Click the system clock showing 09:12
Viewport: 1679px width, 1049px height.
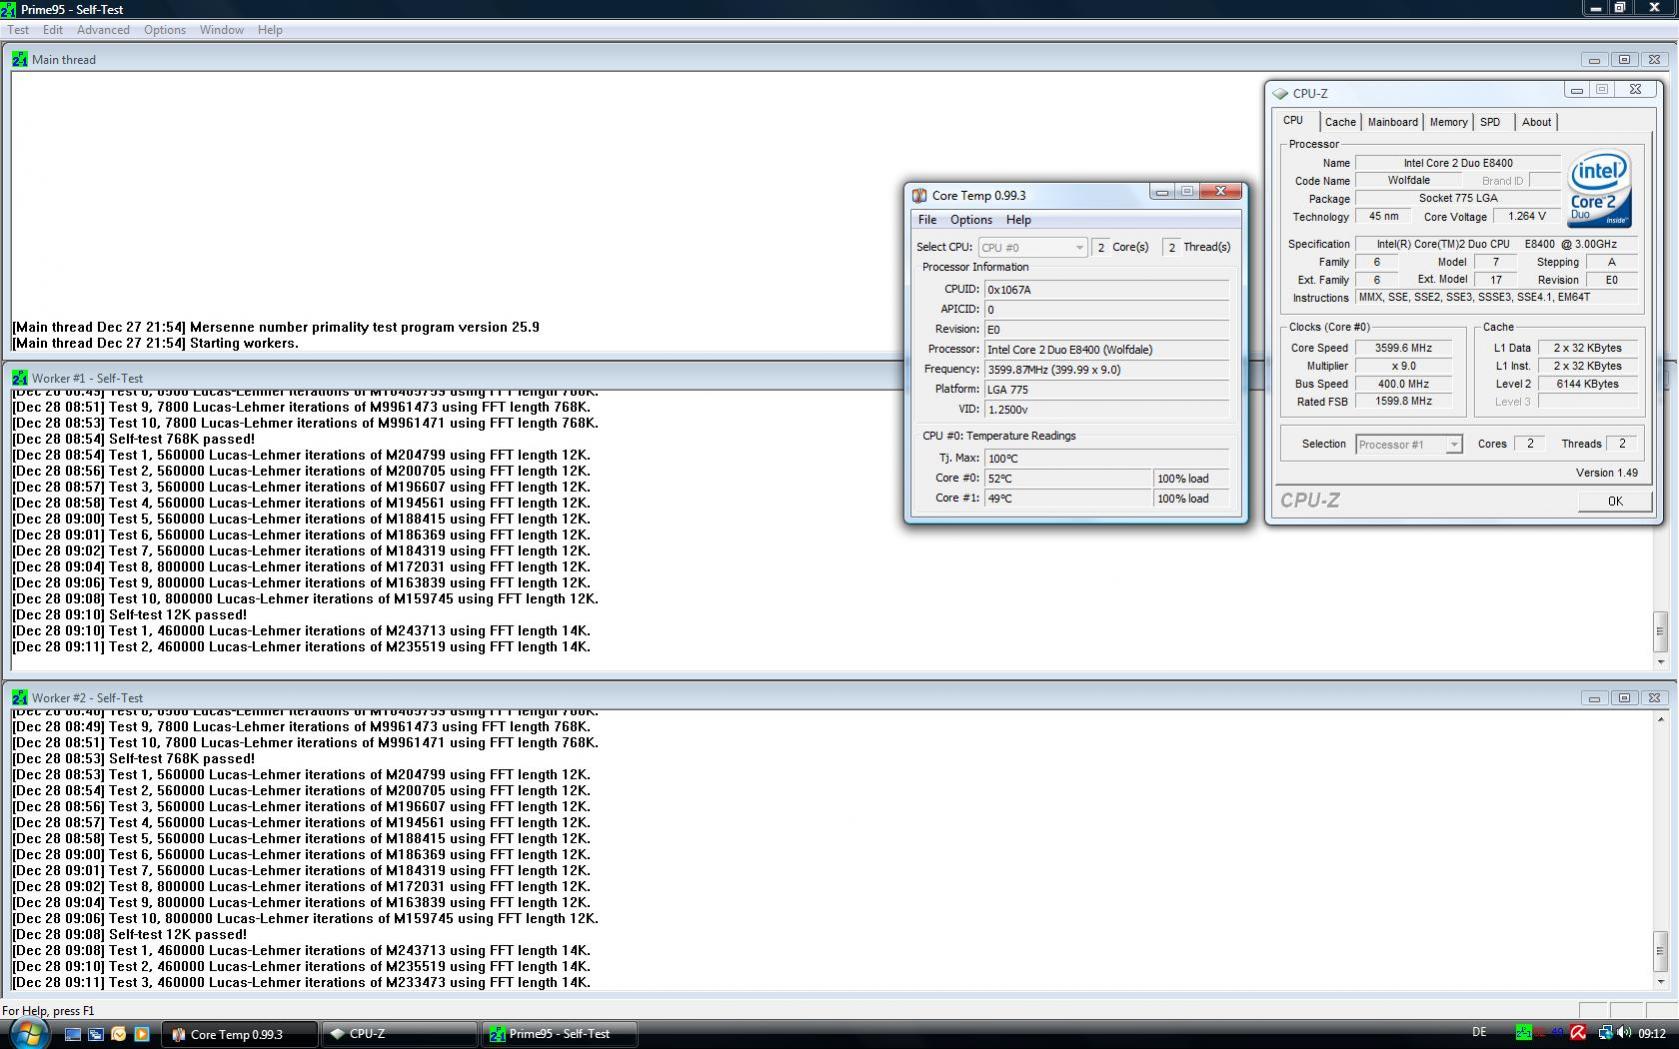(1652, 1033)
